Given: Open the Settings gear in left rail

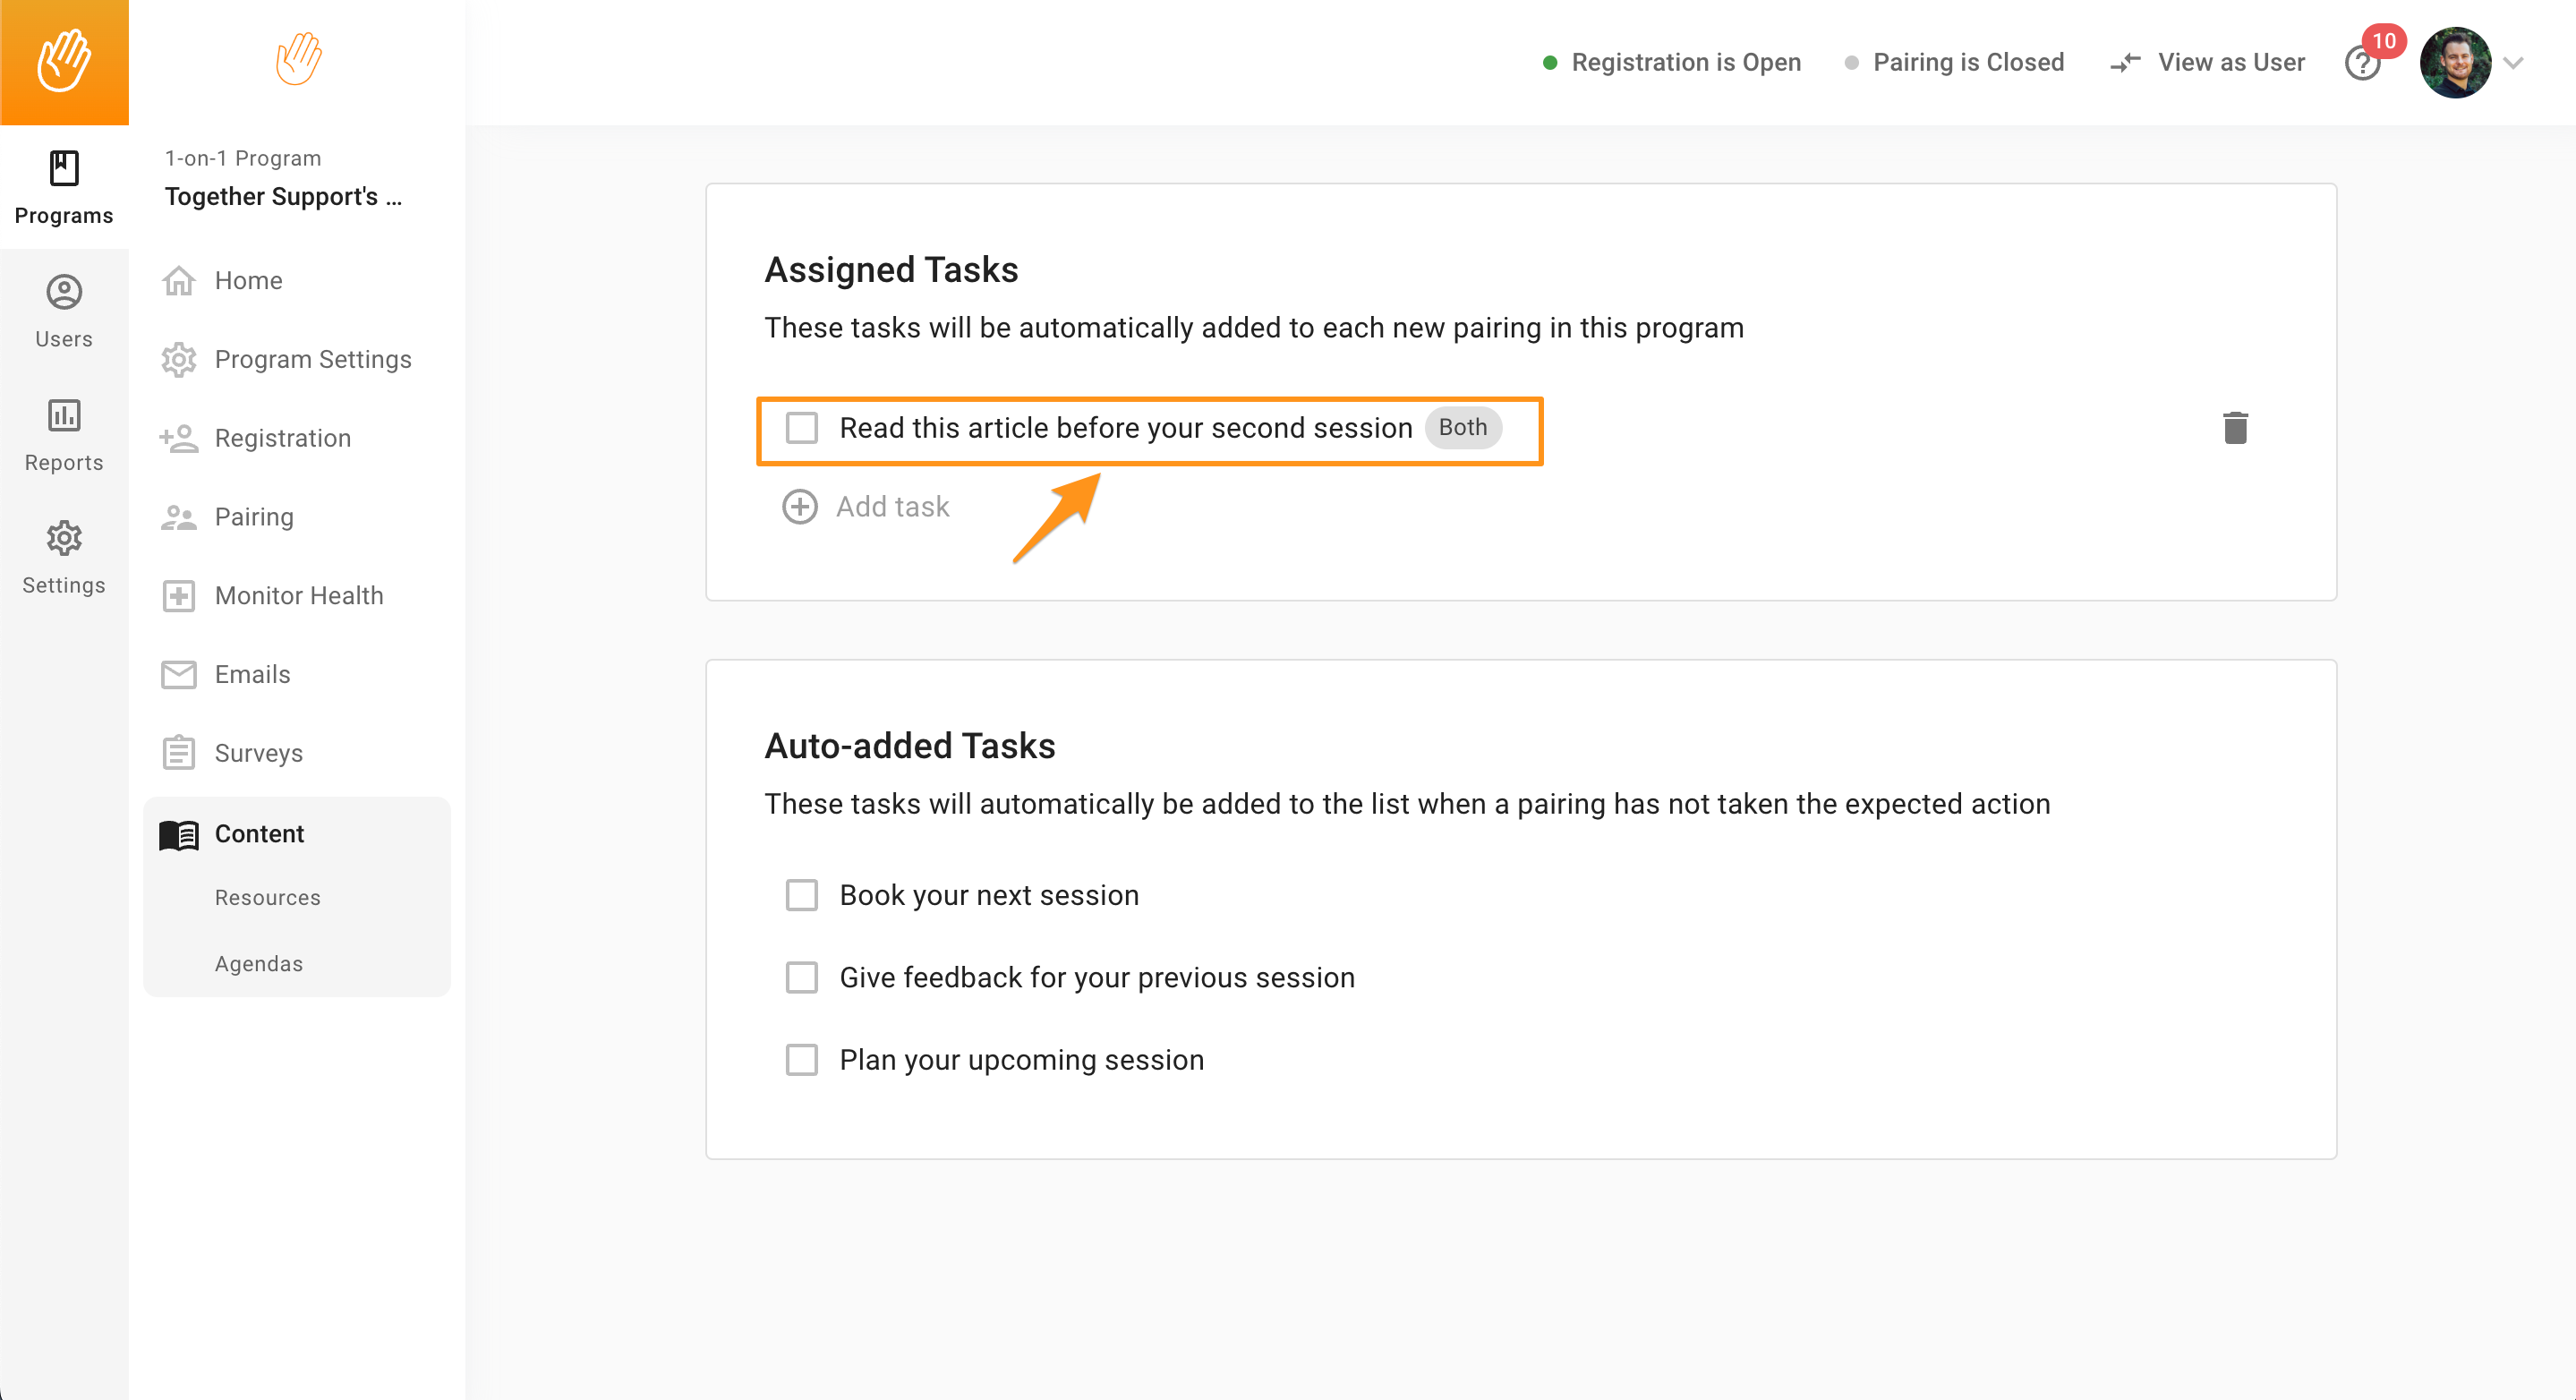Looking at the screenshot, I should click(x=64, y=538).
